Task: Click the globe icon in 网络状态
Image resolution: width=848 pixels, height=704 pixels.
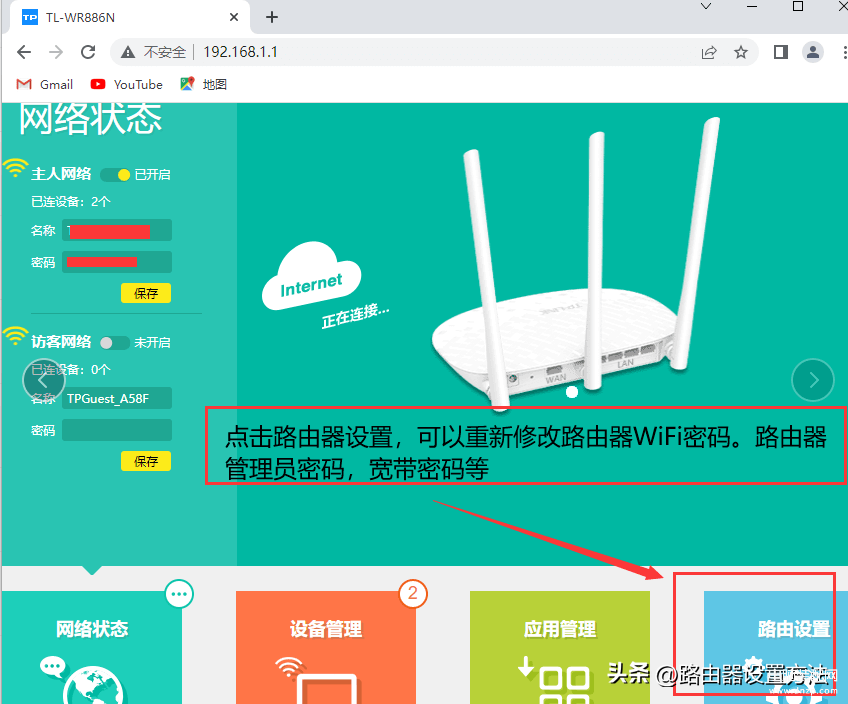Action: pos(93,685)
